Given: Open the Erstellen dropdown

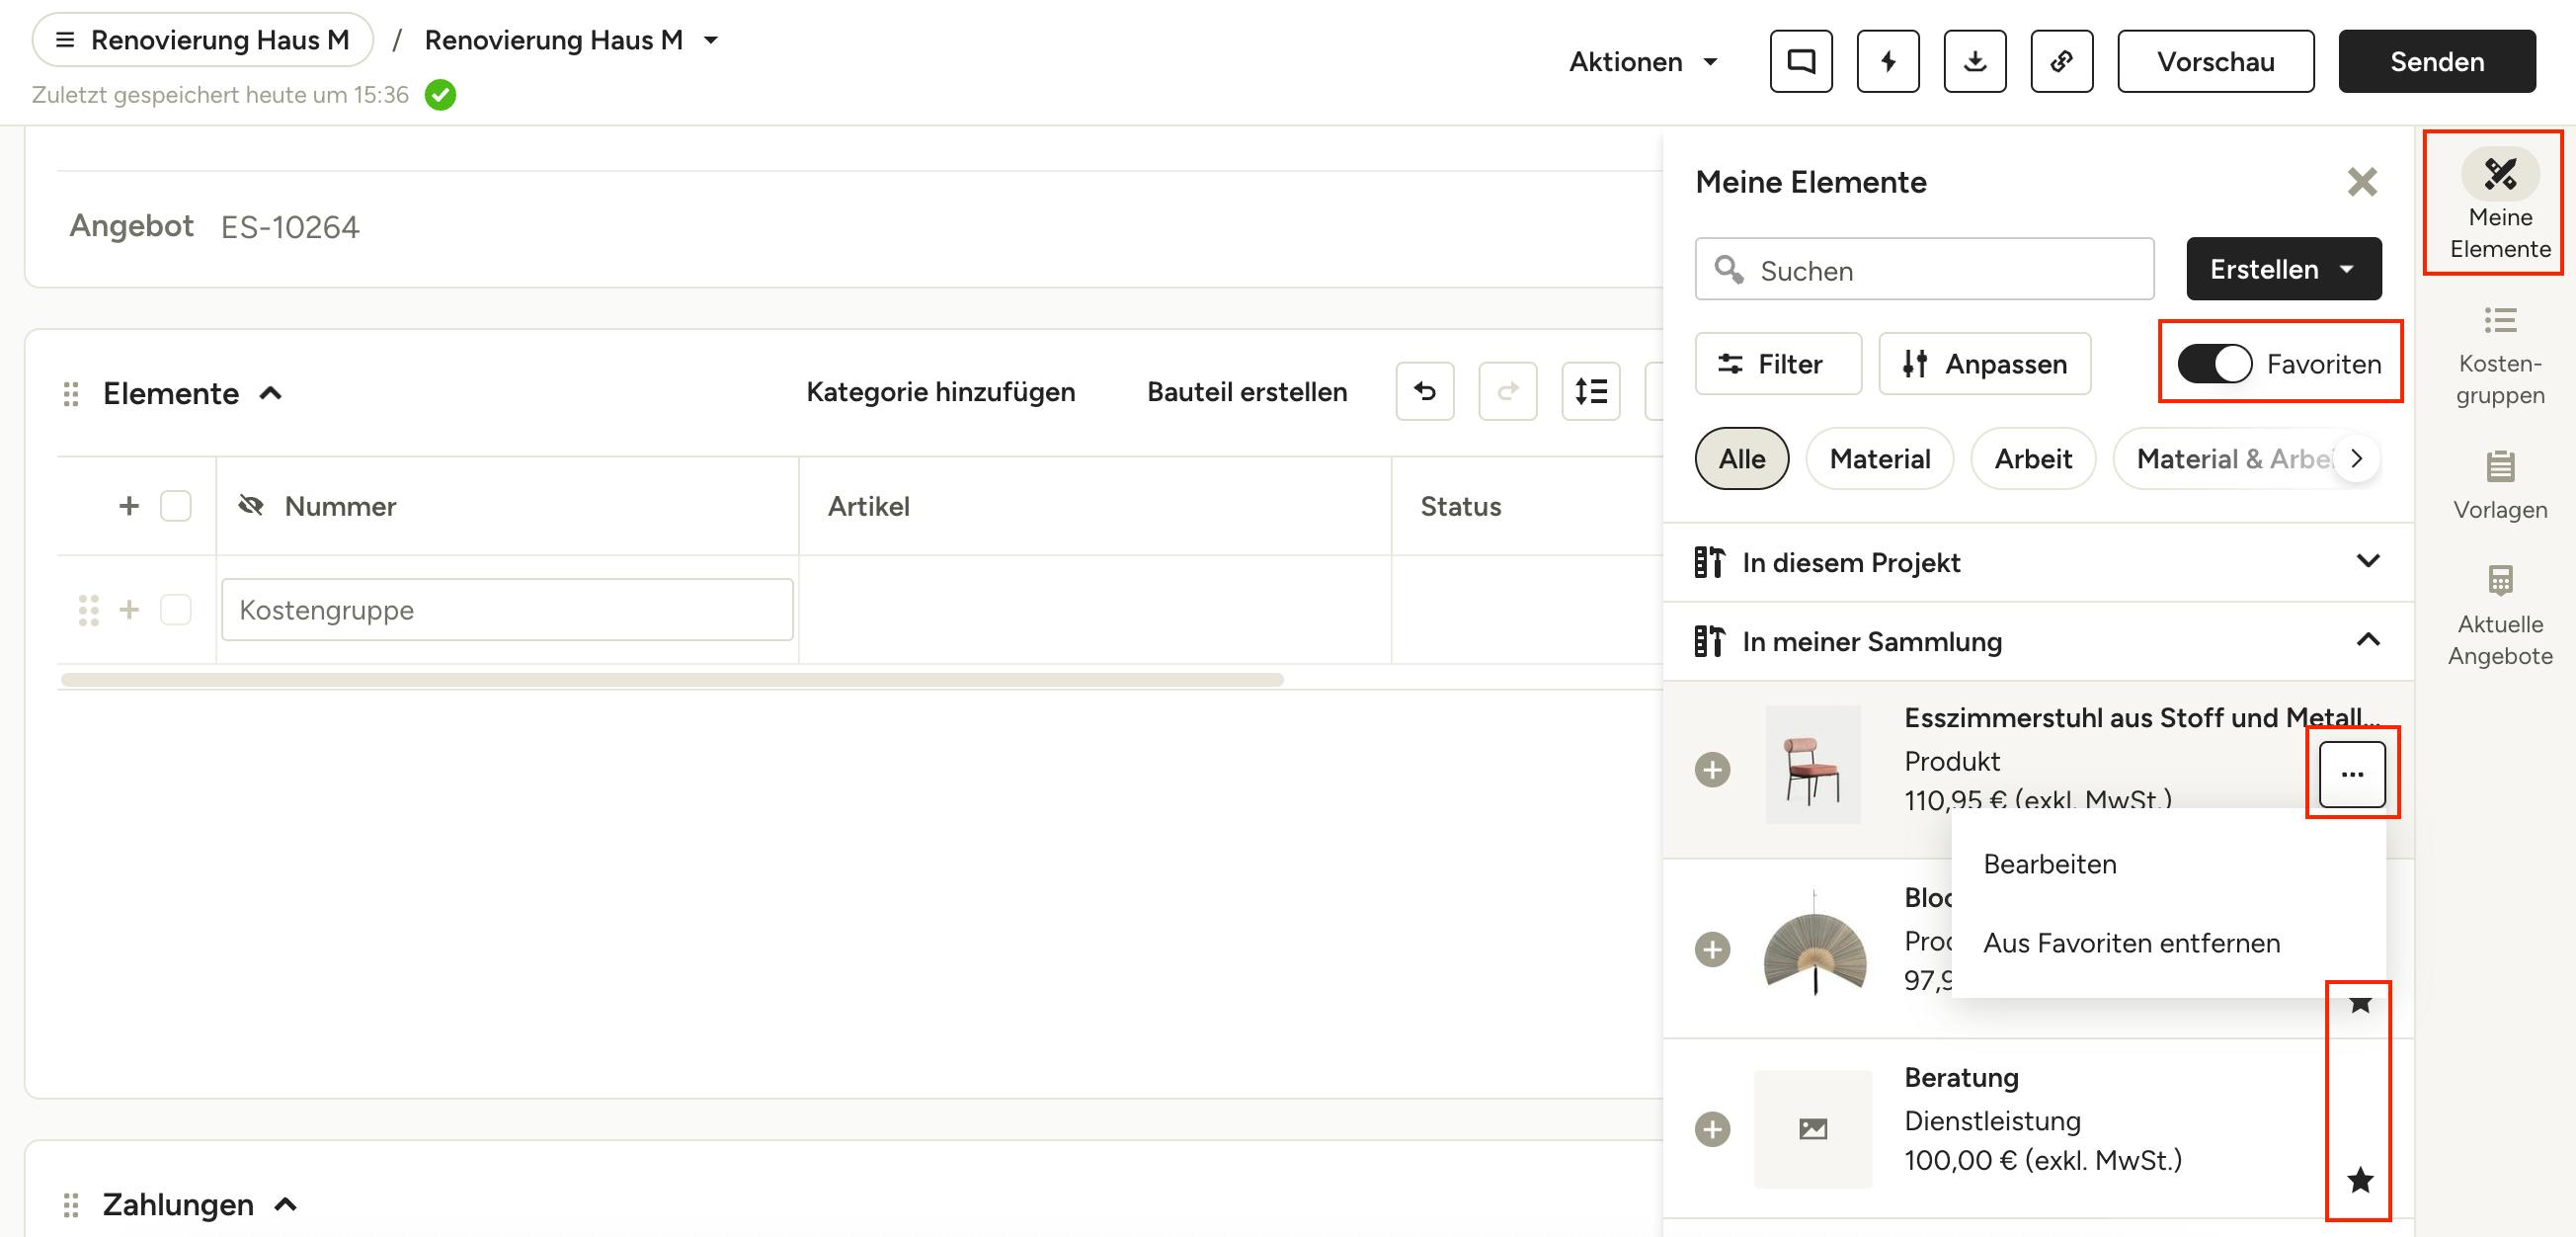Looking at the screenshot, I should coord(2283,269).
